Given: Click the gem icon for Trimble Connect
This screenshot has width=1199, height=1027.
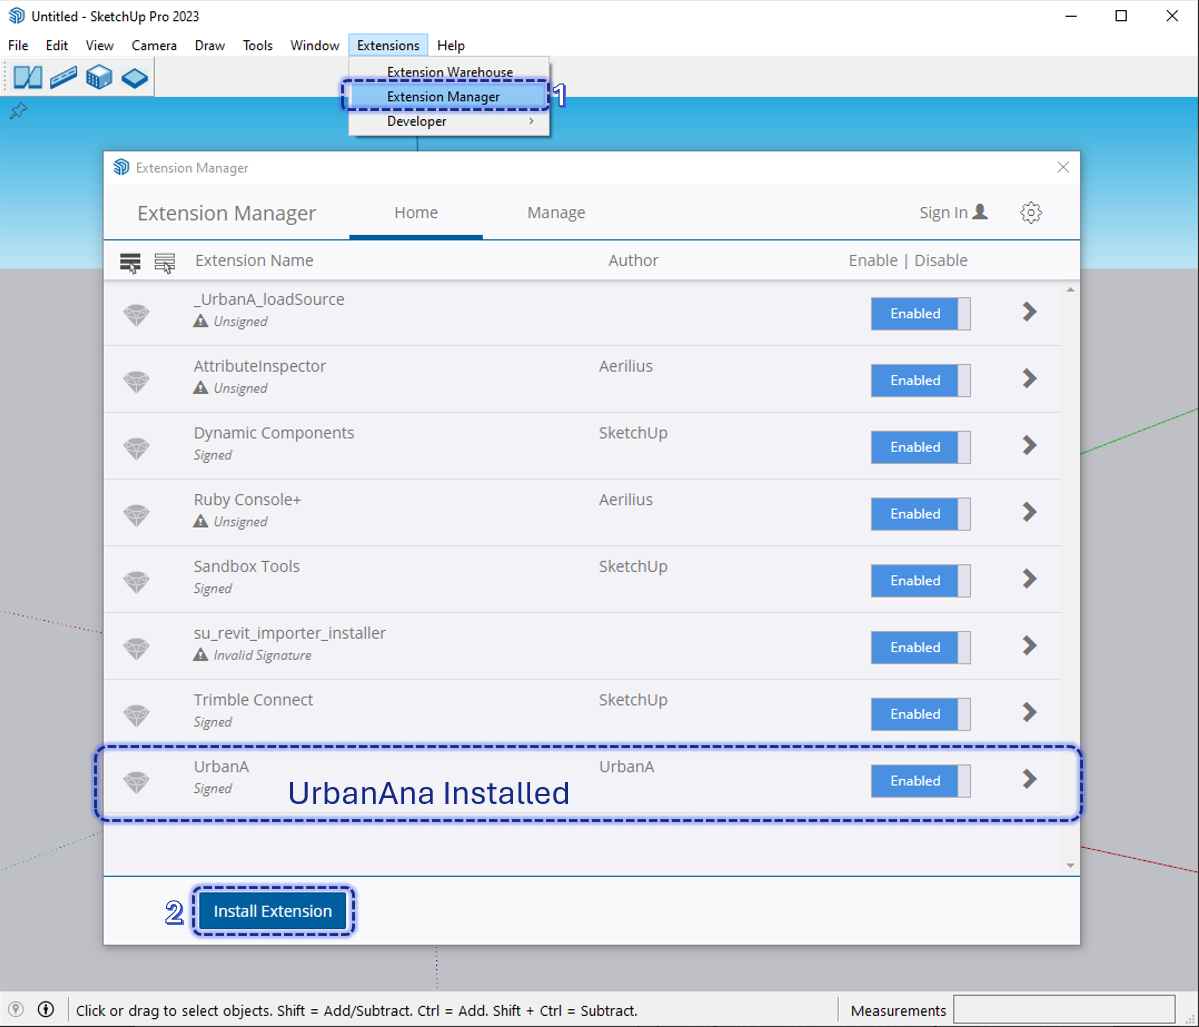Looking at the screenshot, I should [x=137, y=714].
